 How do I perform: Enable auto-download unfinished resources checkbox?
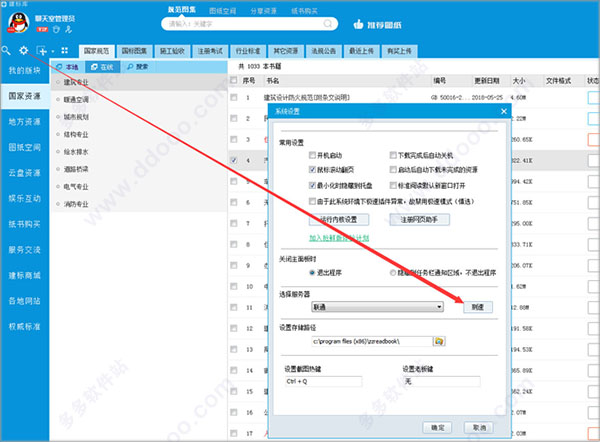[x=393, y=170]
